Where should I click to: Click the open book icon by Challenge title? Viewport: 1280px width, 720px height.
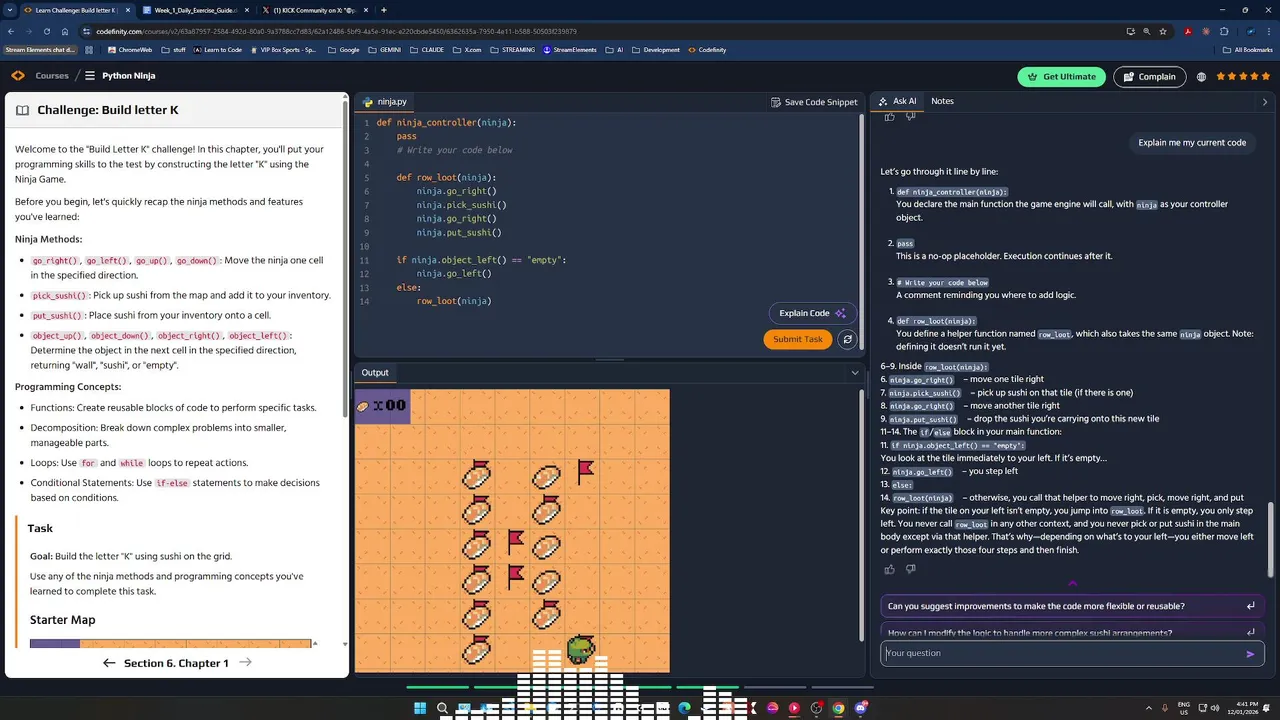click(22, 111)
